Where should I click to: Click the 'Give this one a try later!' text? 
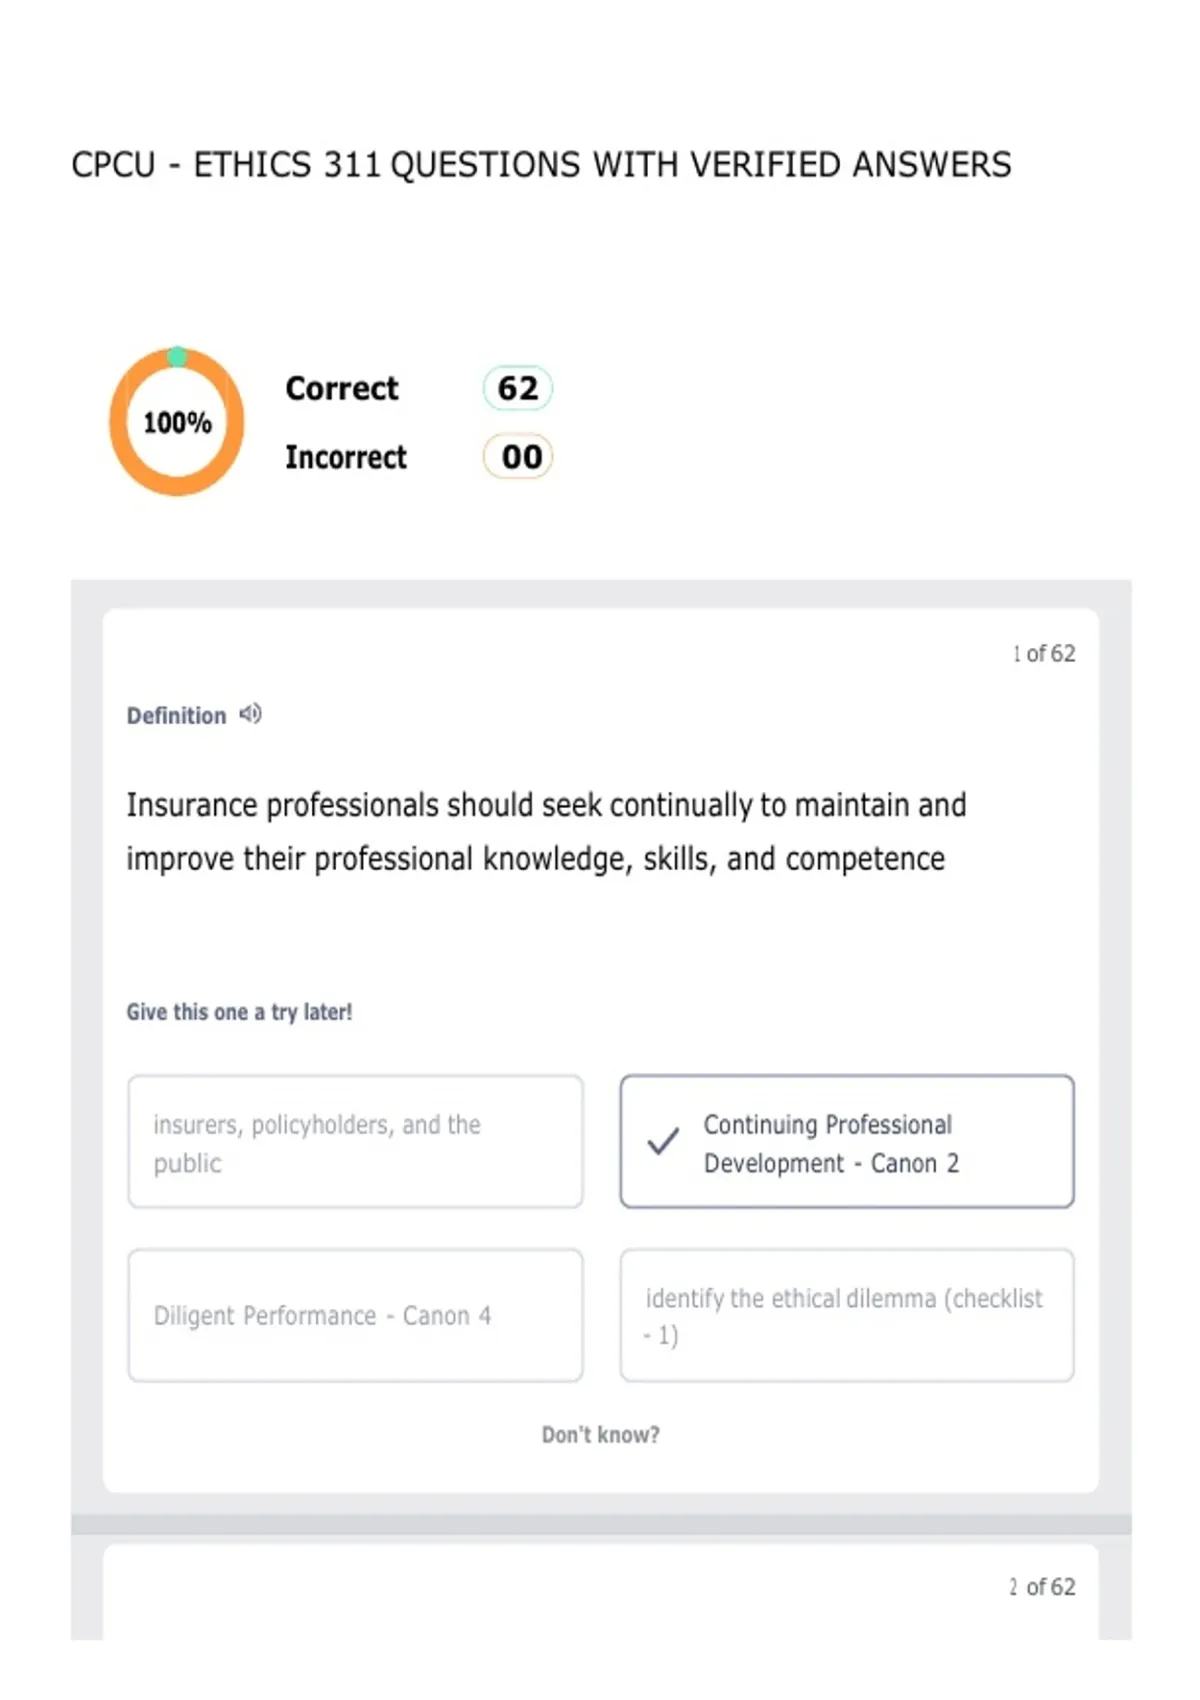(239, 1012)
